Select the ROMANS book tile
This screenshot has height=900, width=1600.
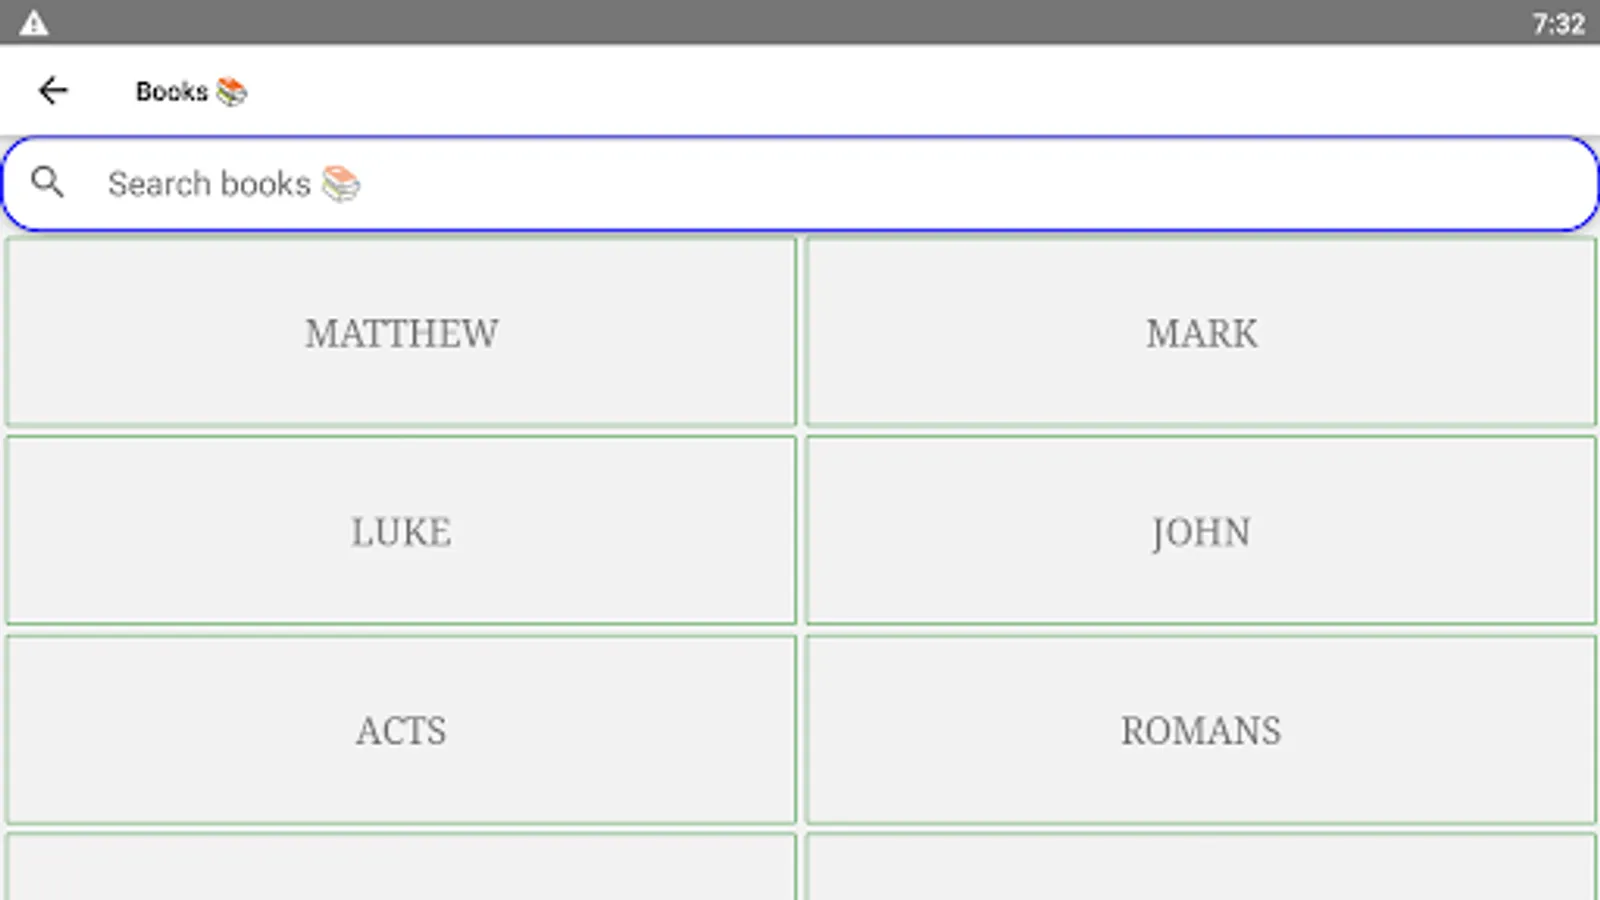(x=1200, y=730)
